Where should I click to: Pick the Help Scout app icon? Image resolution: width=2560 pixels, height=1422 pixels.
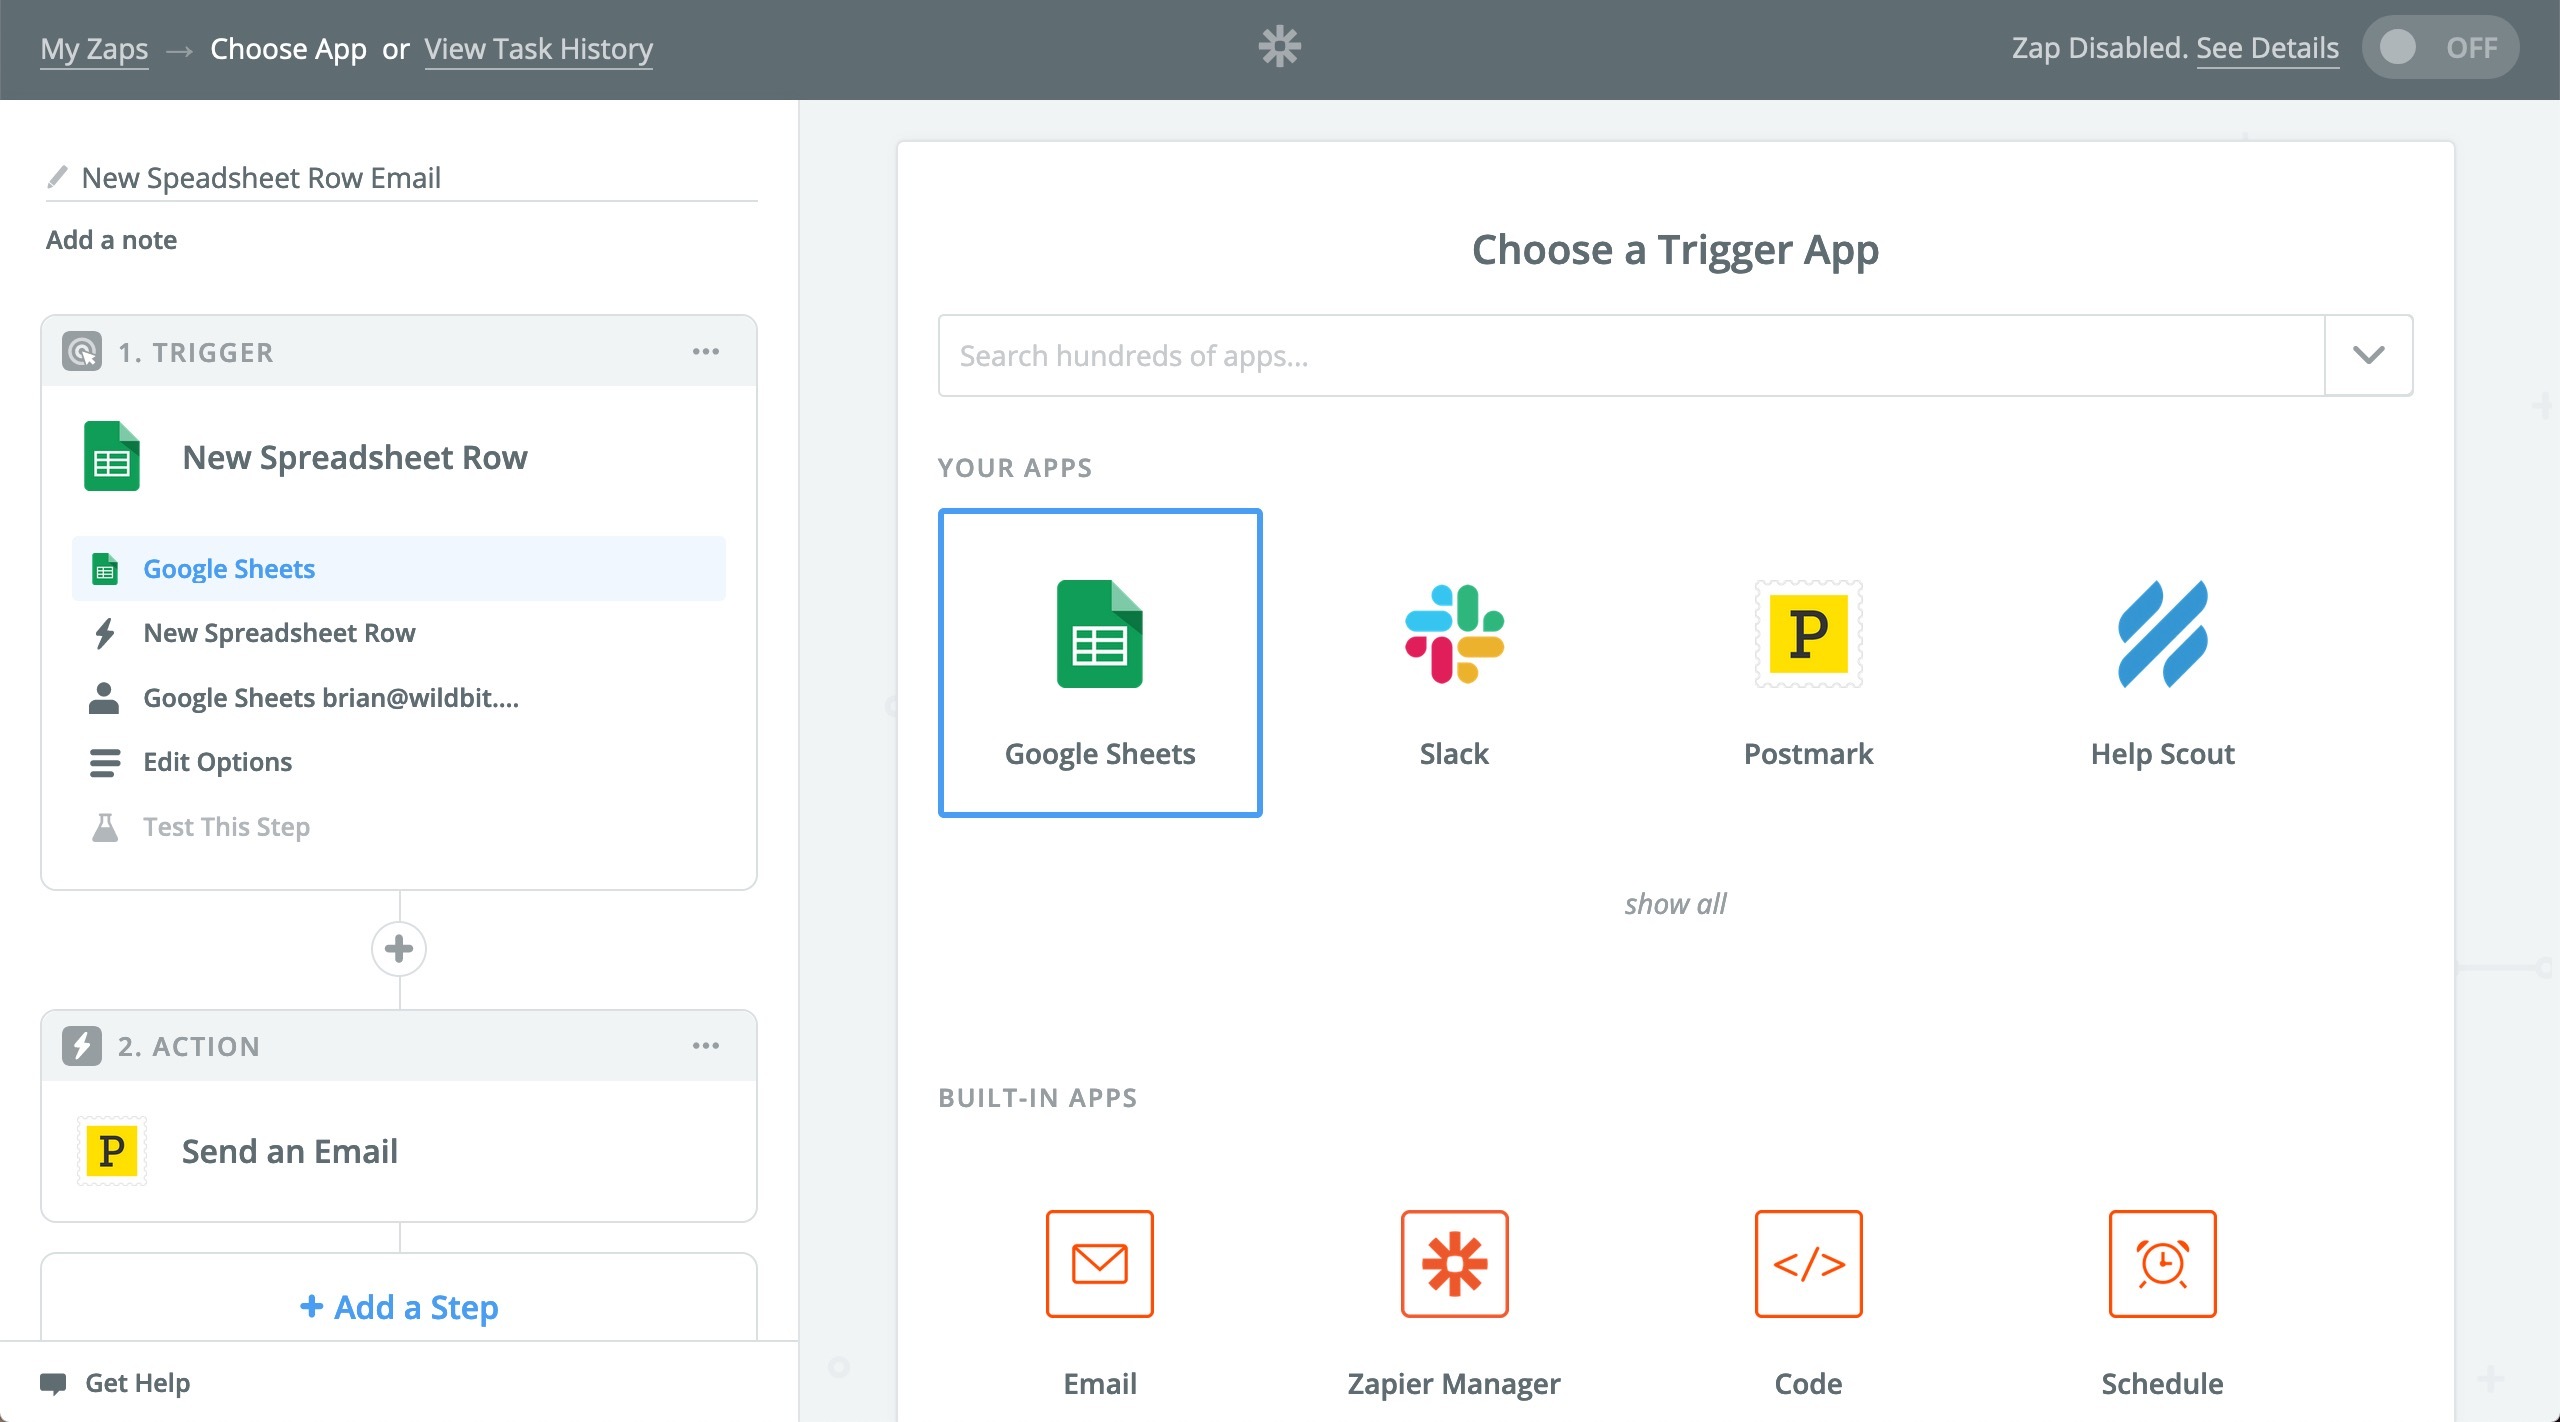[2162, 634]
